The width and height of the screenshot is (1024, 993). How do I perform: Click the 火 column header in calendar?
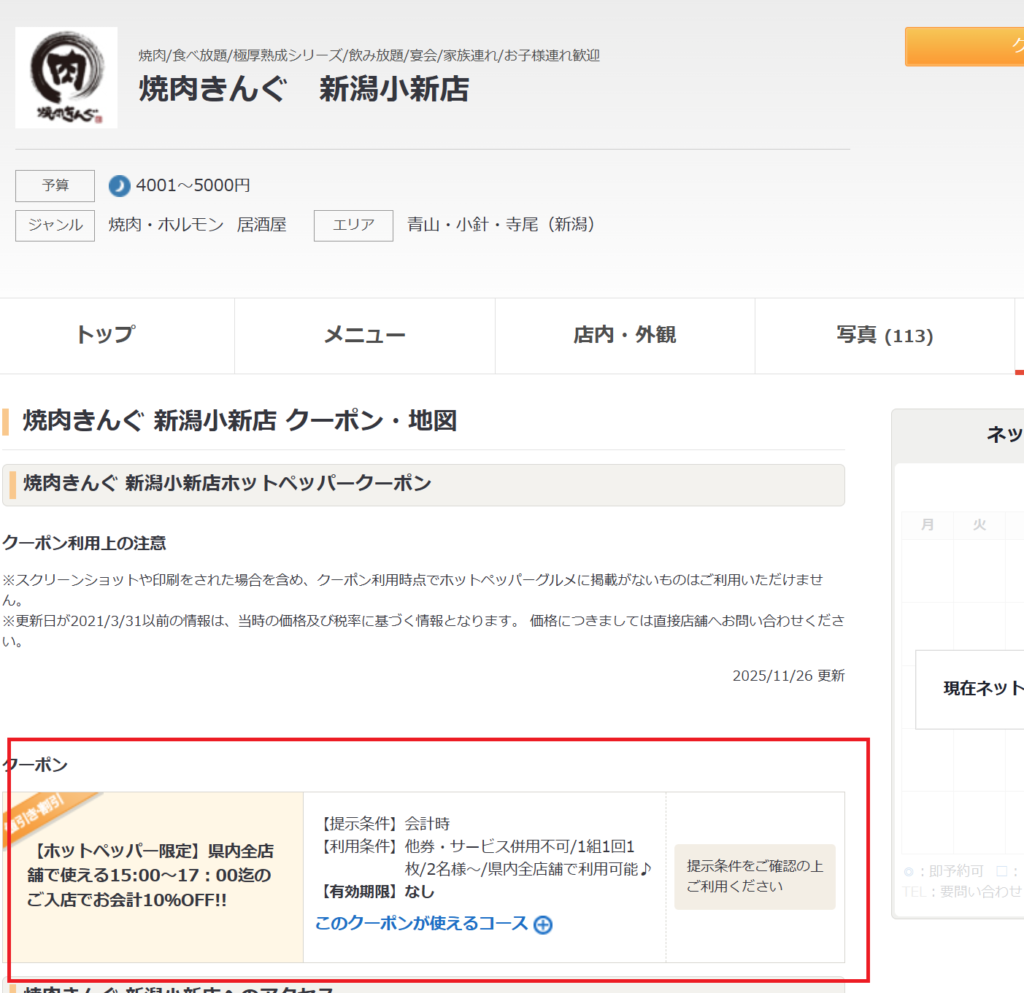click(x=980, y=525)
